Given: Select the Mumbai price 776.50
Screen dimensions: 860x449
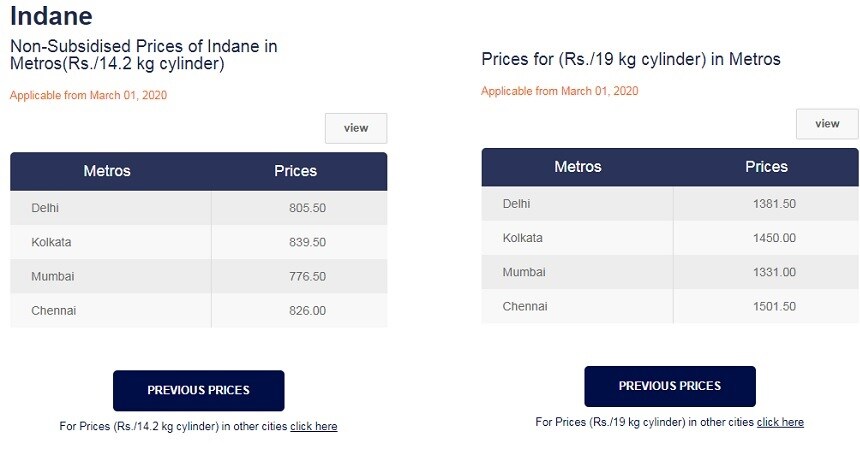Looking at the screenshot, I should point(307,276).
